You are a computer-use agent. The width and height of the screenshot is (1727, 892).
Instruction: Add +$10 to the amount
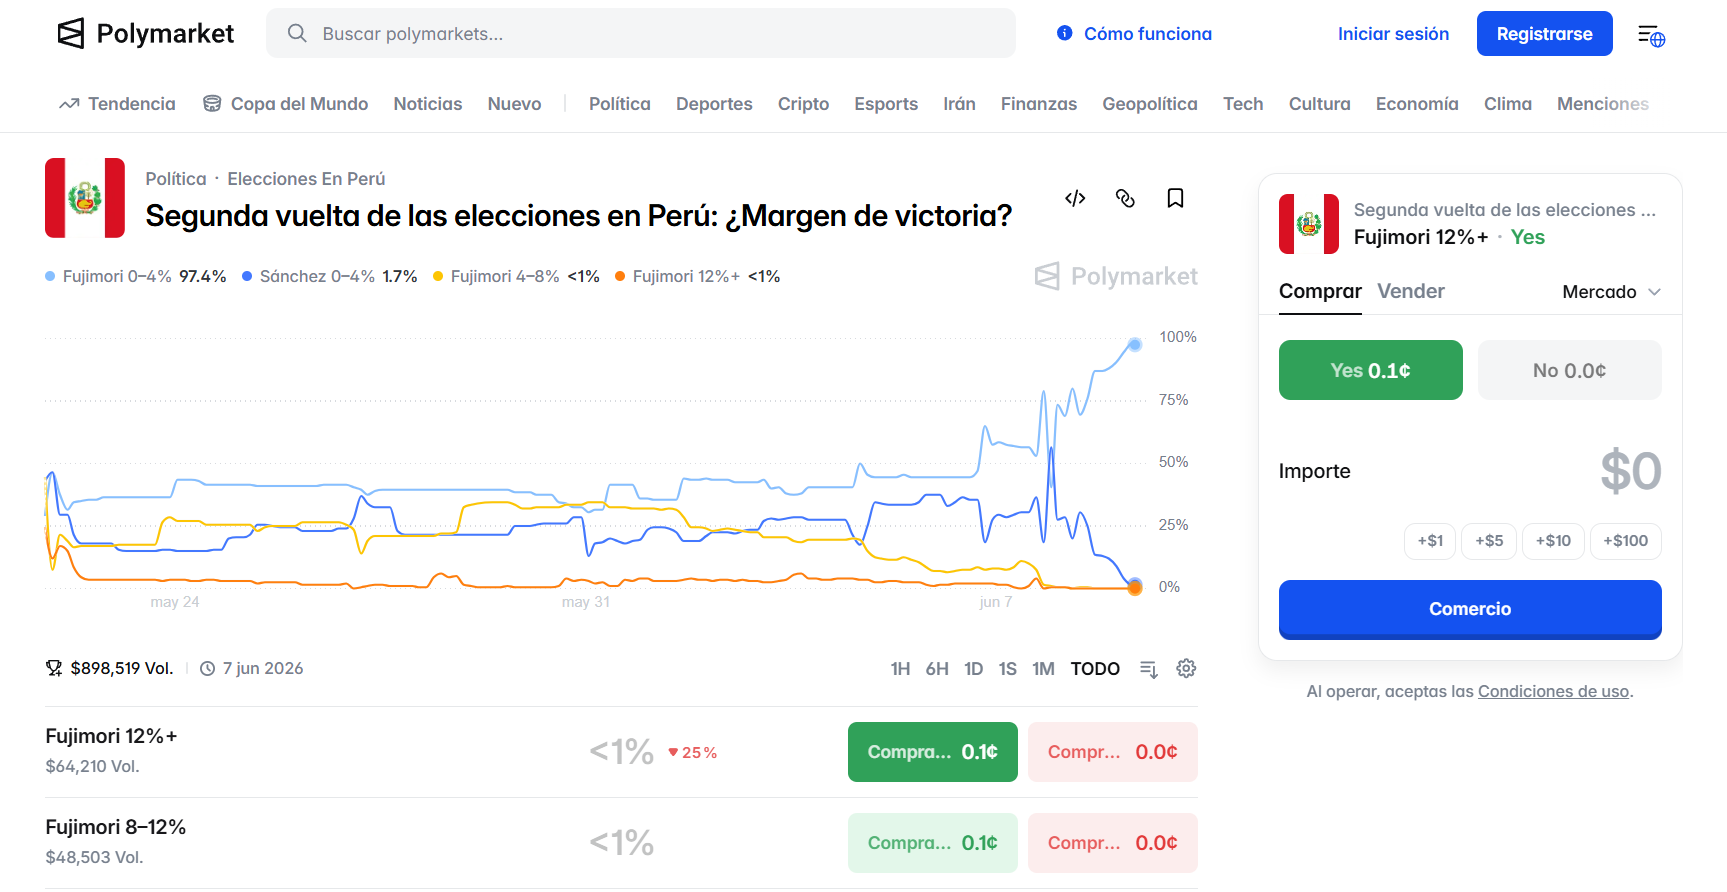[x=1553, y=541]
